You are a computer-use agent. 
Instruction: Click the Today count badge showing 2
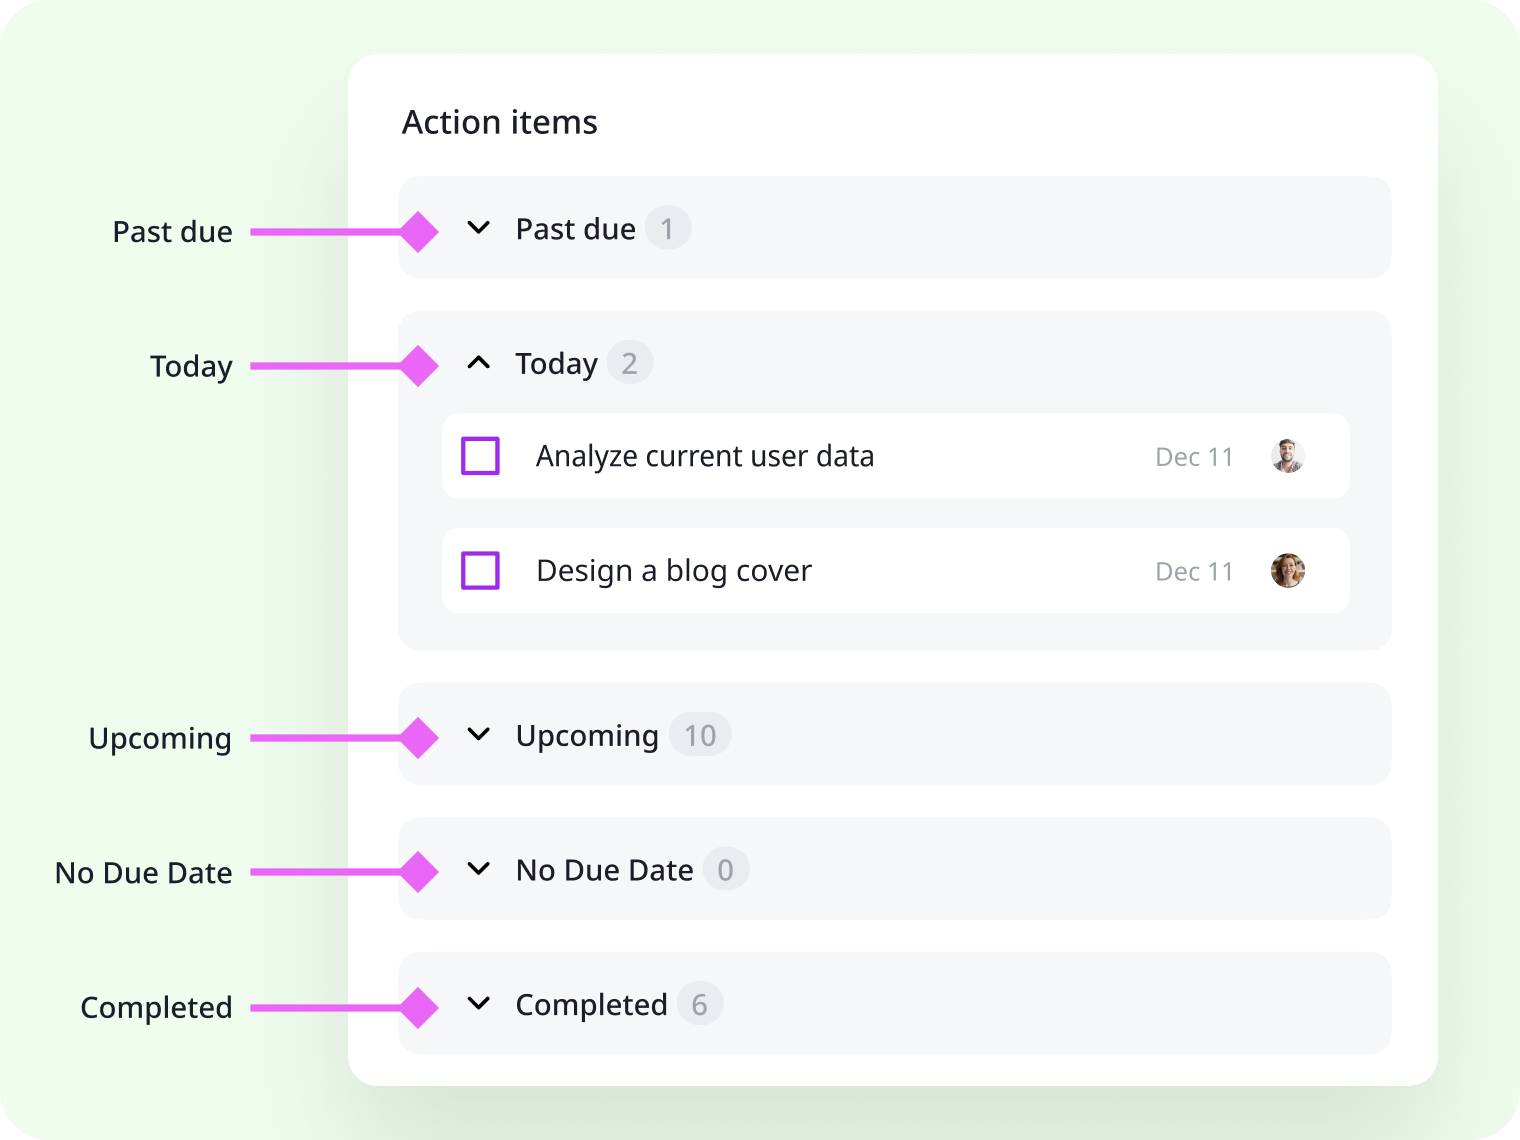coord(630,363)
